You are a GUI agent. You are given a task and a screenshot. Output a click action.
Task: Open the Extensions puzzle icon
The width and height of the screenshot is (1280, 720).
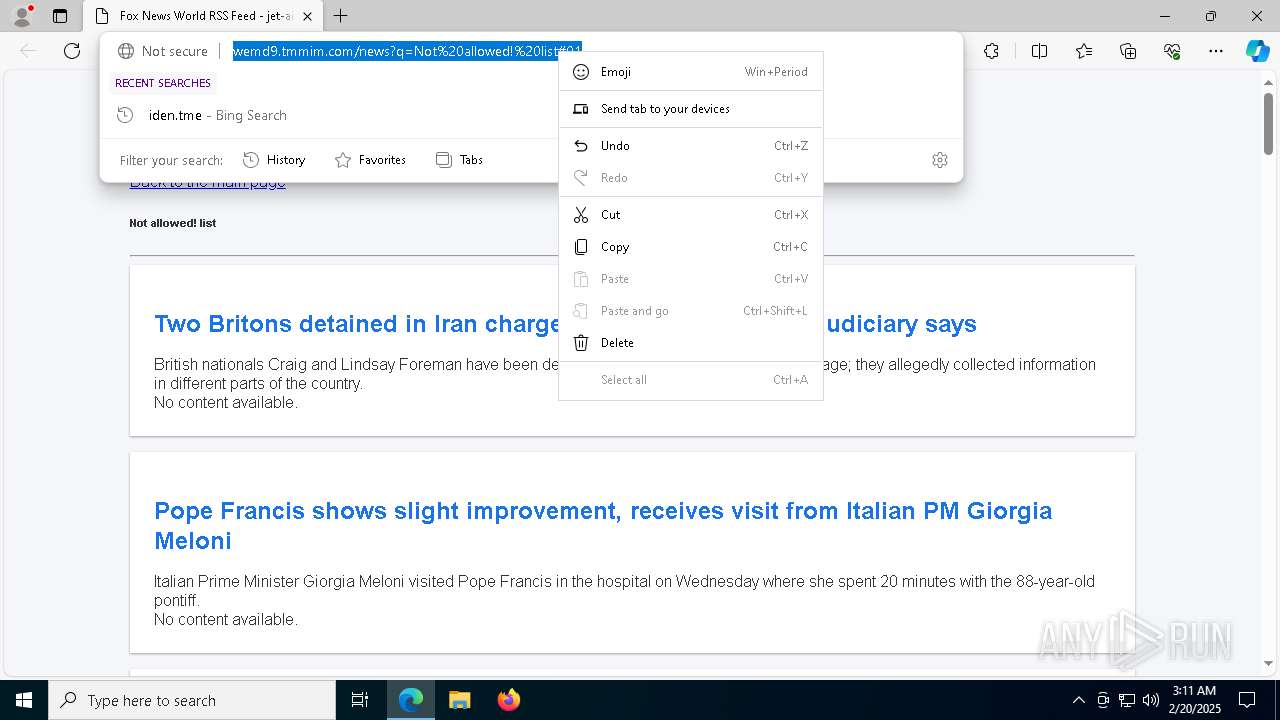[991, 51]
